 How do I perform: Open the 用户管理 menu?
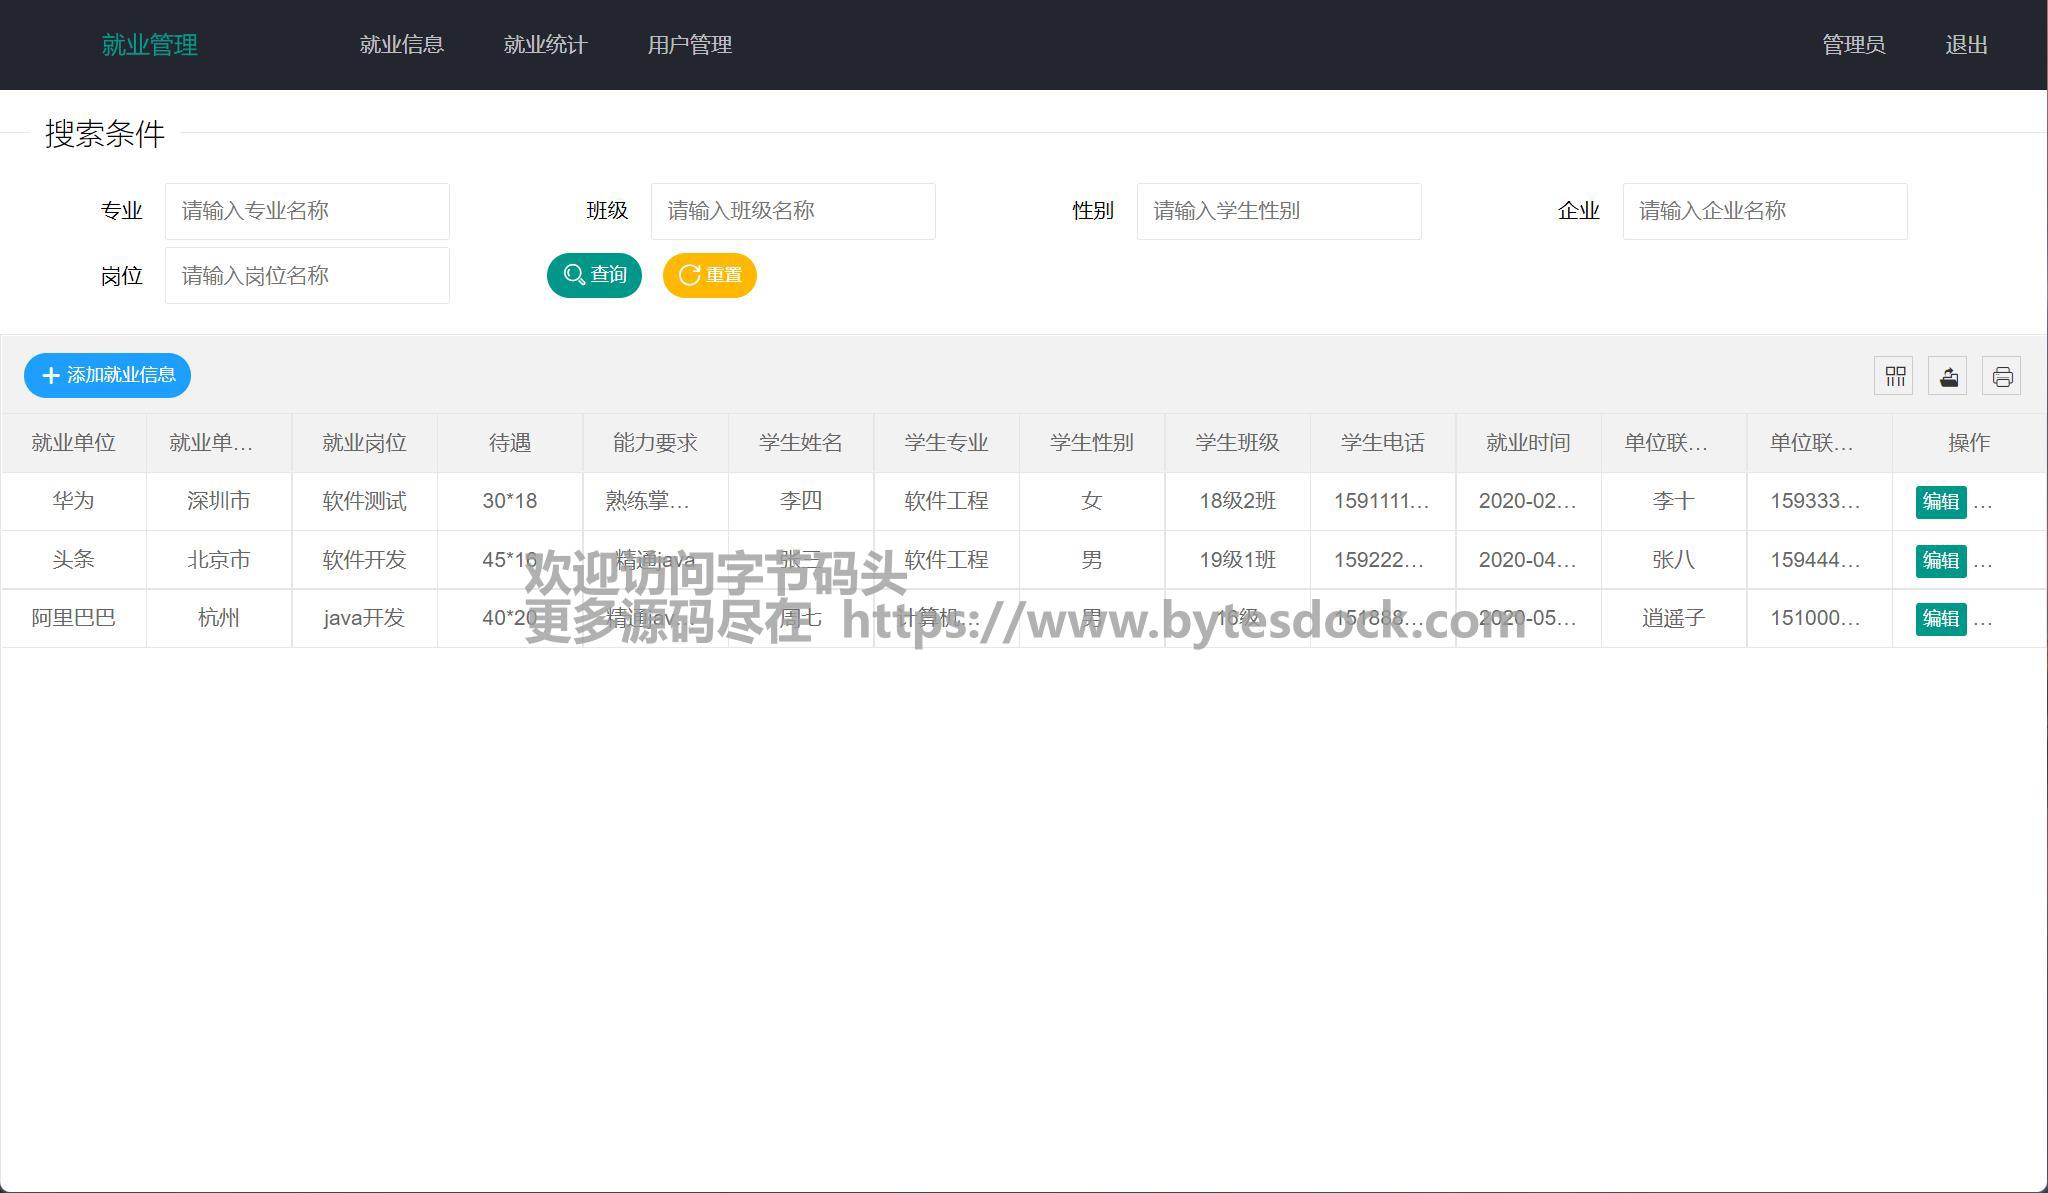click(x=689, y=45)
